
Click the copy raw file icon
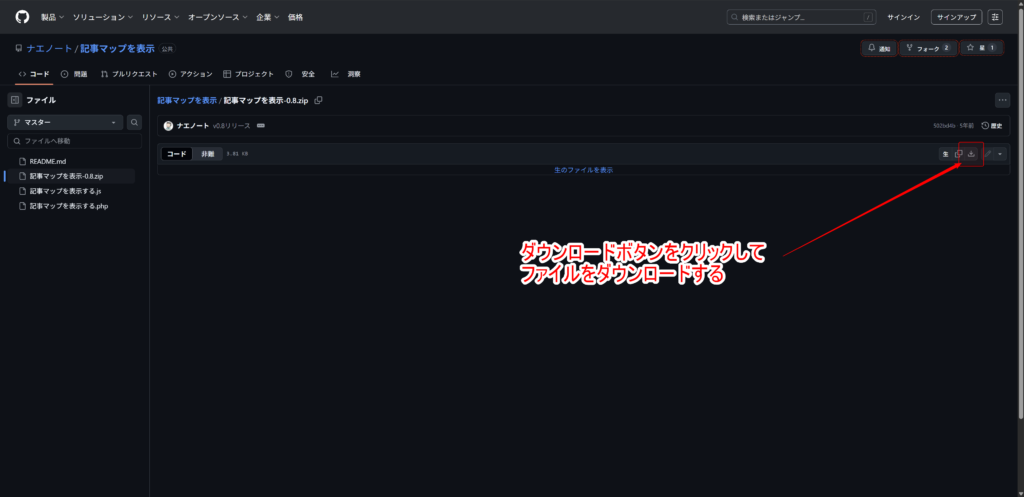(958, 154)
